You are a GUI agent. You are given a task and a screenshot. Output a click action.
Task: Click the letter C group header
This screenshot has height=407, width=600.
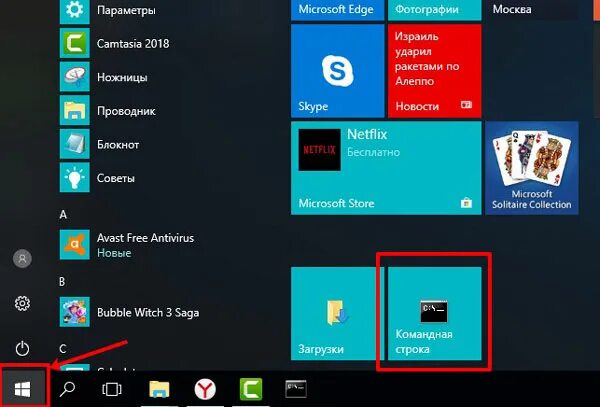[63, 349]
